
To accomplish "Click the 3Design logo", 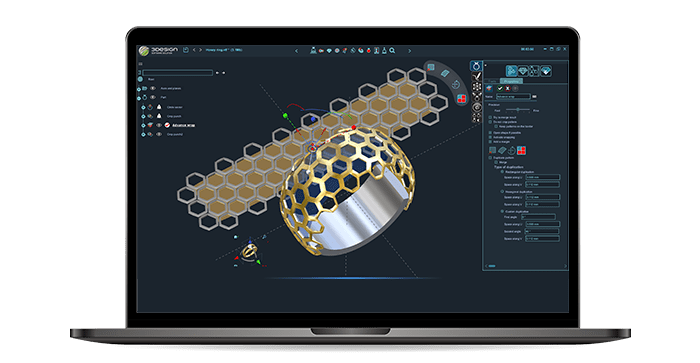I will click(x=158, y=50).
